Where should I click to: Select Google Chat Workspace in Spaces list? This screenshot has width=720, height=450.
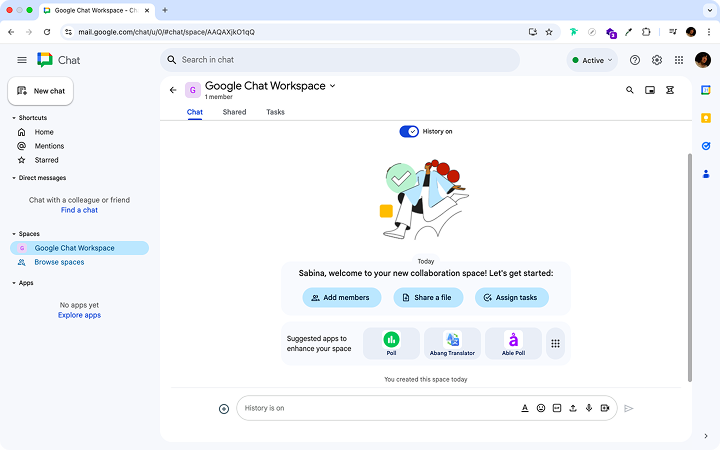point(79,248)
